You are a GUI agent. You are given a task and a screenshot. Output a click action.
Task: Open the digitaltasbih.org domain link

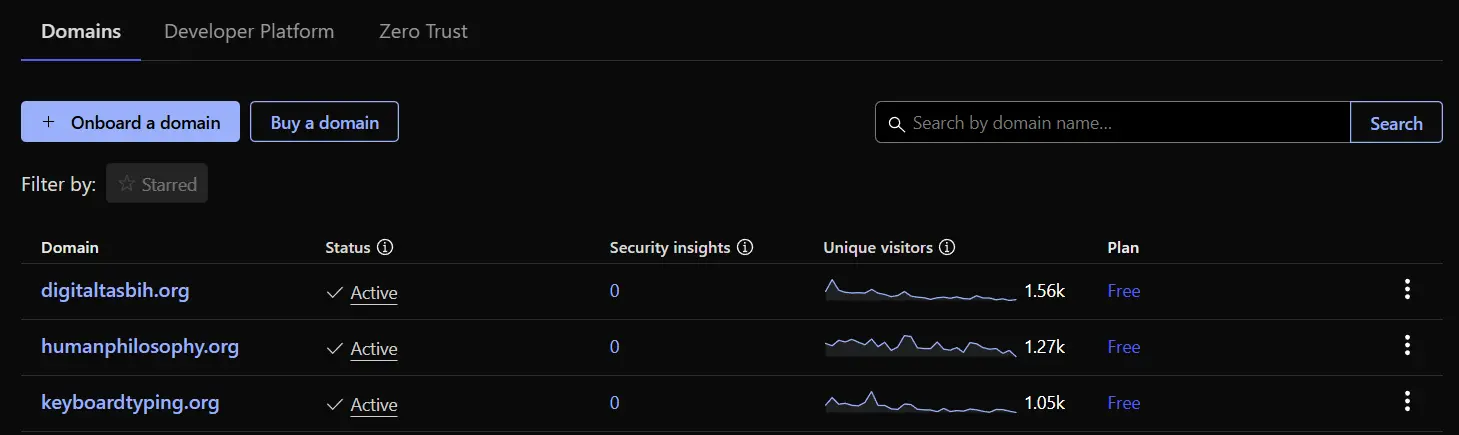[x=115, y=291]
